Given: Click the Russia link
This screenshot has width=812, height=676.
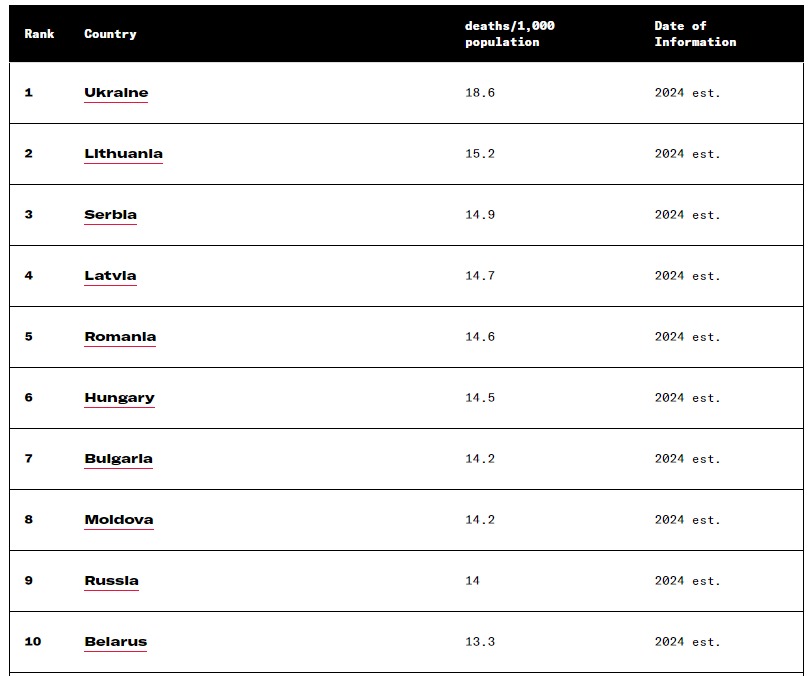Looking at the screenshot, I should [111, 581].
